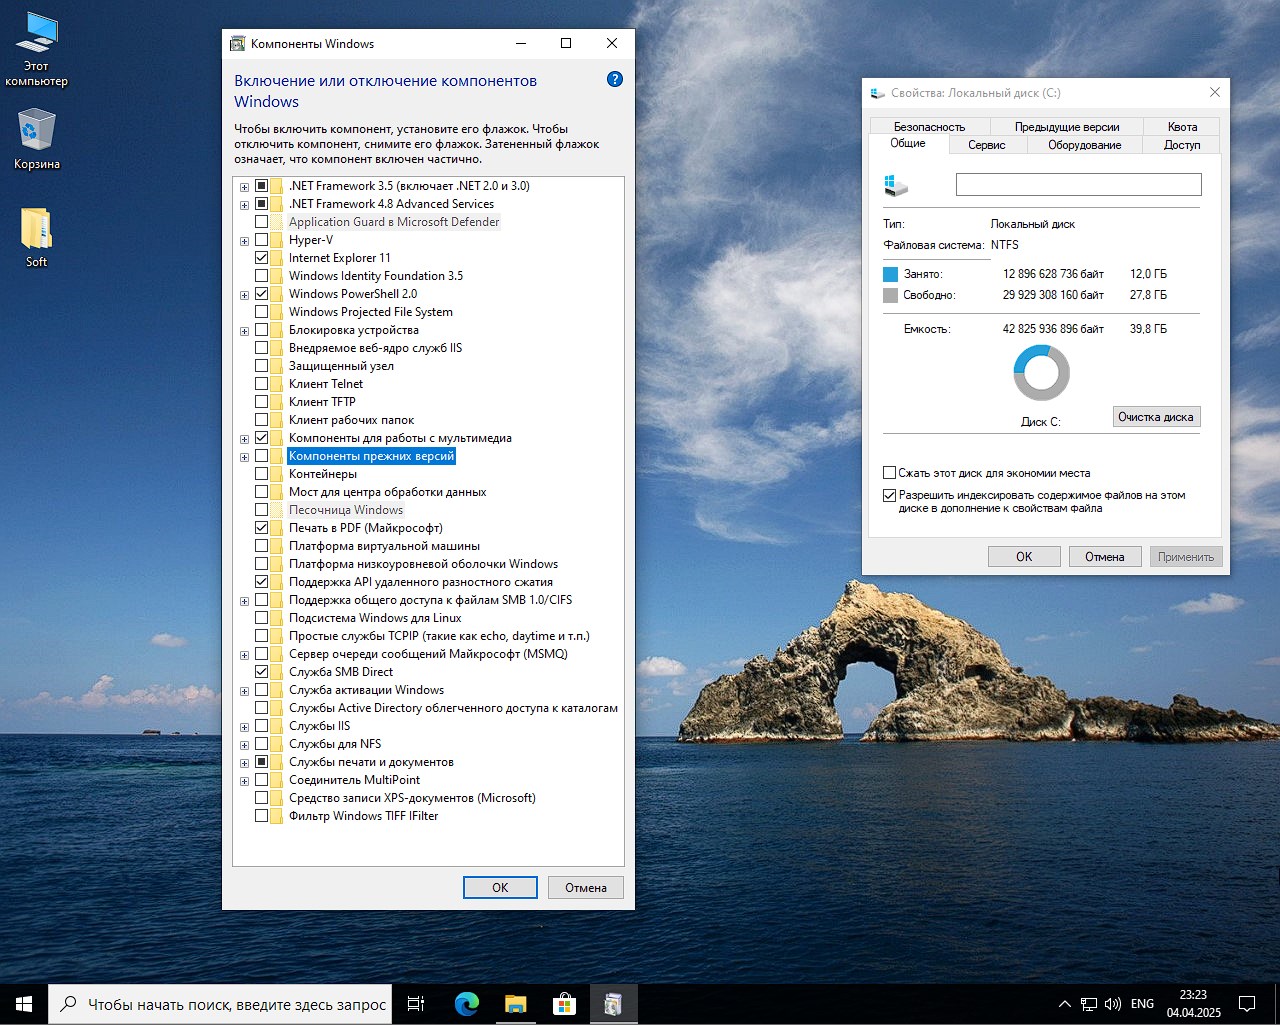
Task: Switch to the Сервис tab
Action: [x=986, y=145]
